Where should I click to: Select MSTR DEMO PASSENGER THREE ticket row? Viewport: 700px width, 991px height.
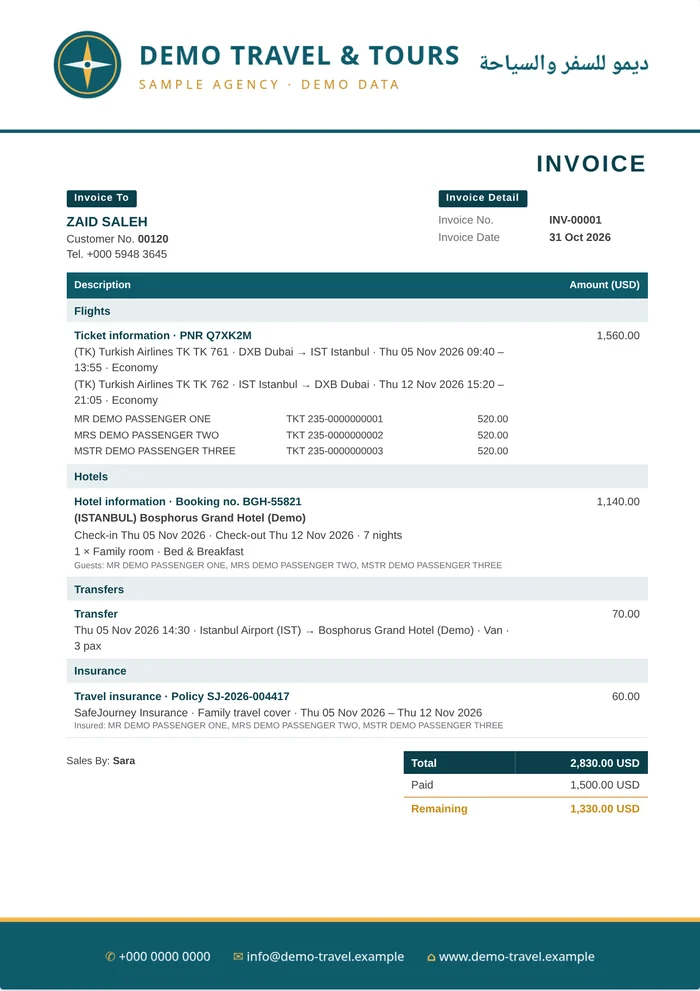click(291, 451)
